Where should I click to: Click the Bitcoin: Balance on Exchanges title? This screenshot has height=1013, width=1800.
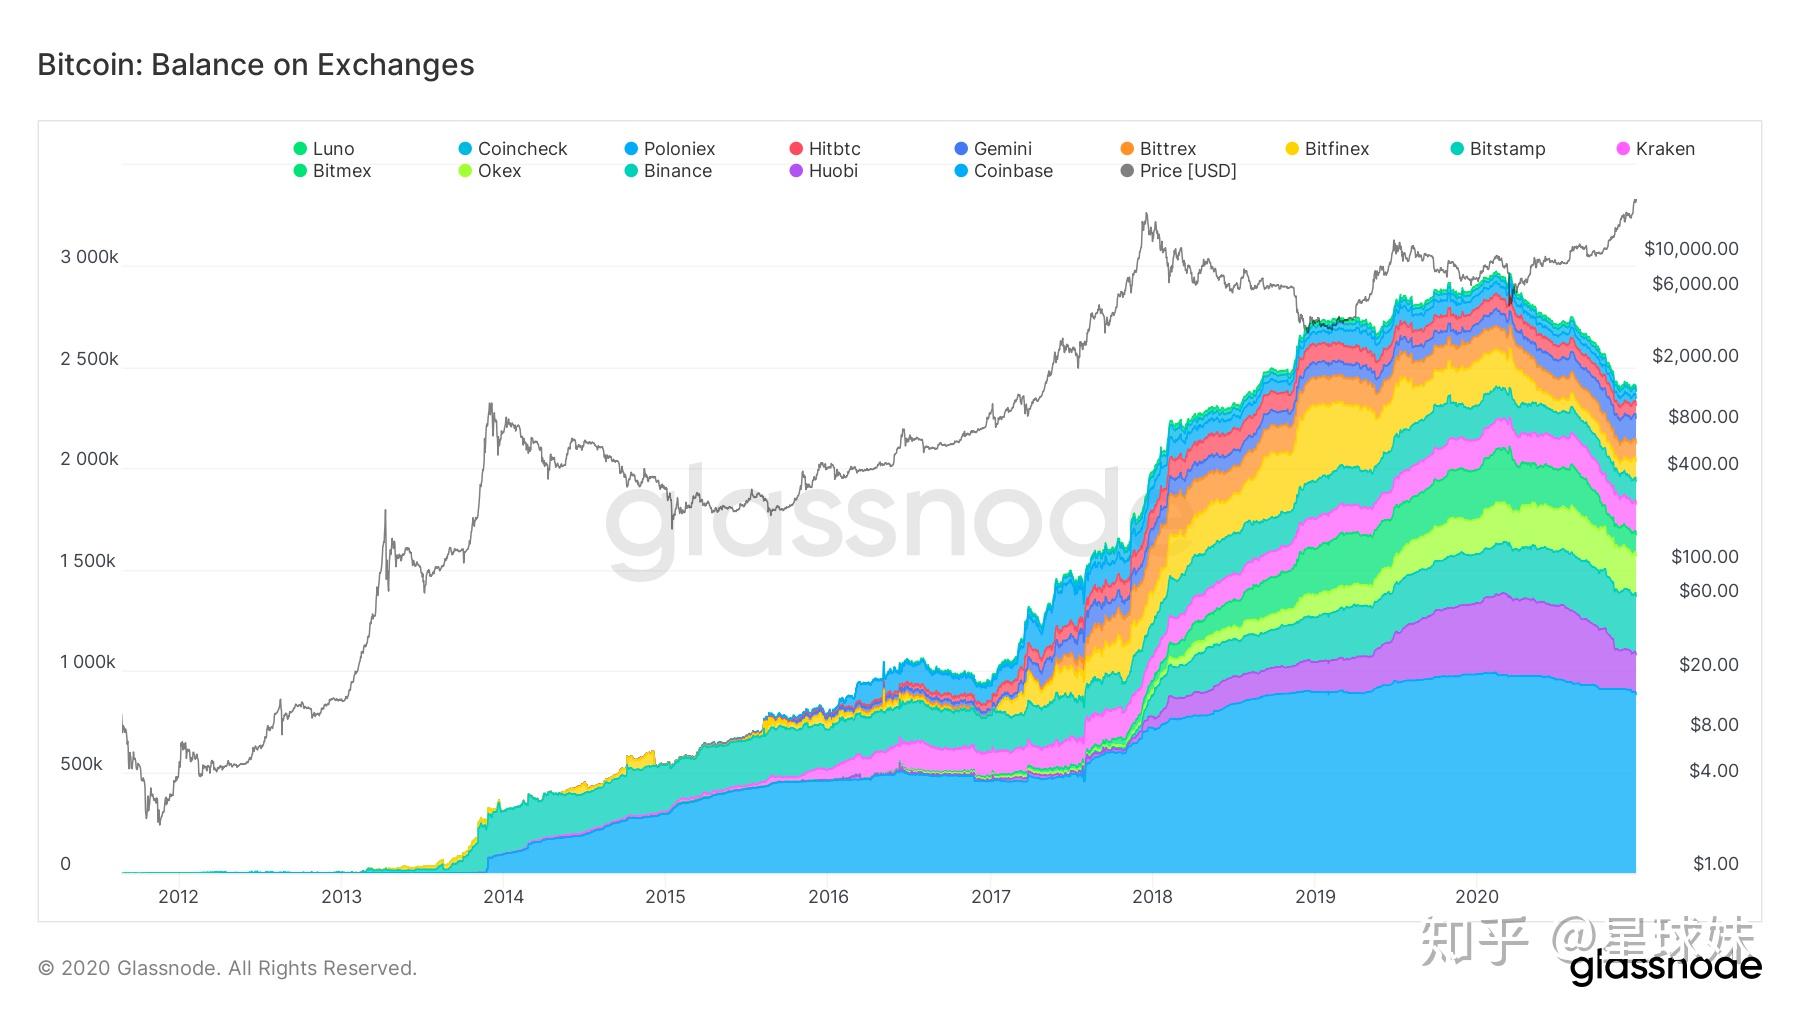click(256, 65)
